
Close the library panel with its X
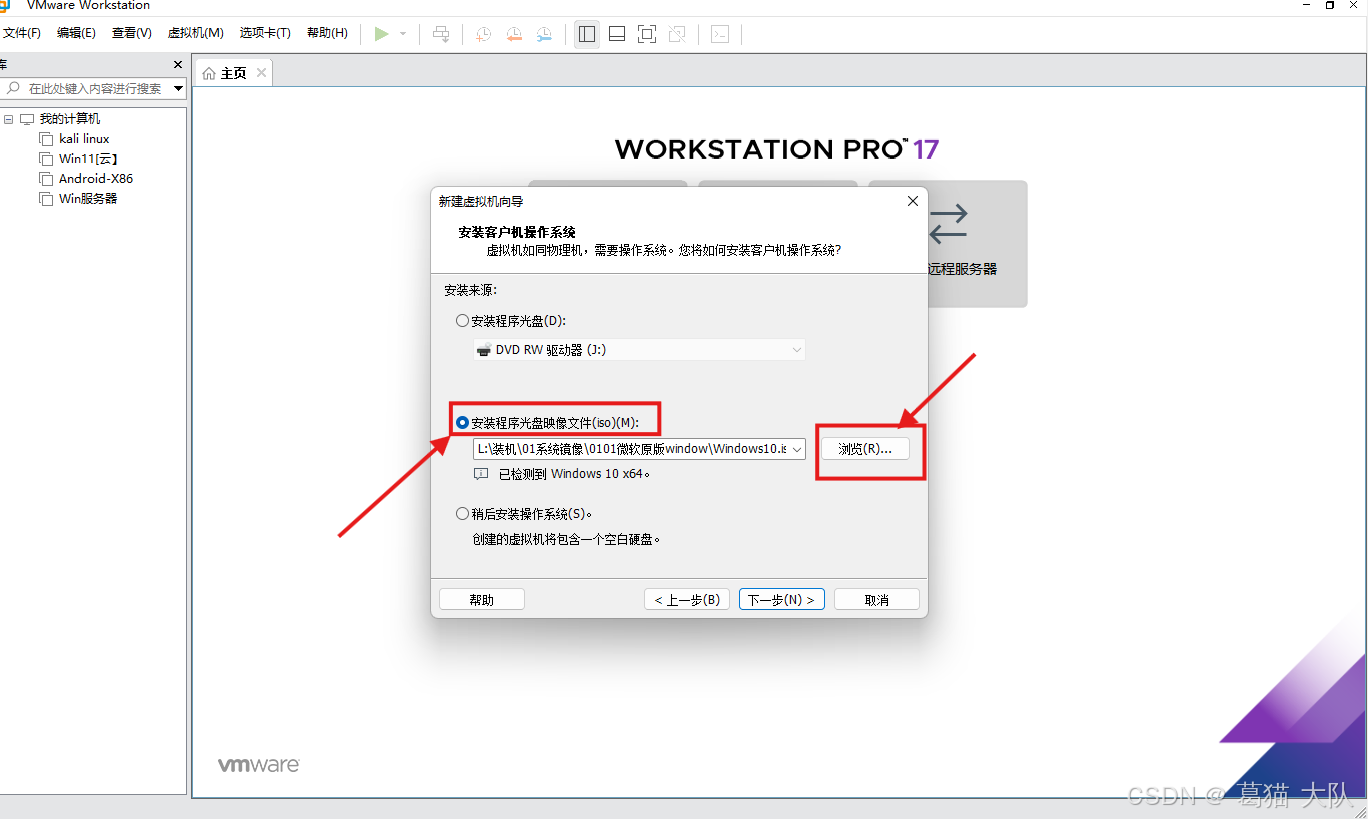[x=178, y=64]
